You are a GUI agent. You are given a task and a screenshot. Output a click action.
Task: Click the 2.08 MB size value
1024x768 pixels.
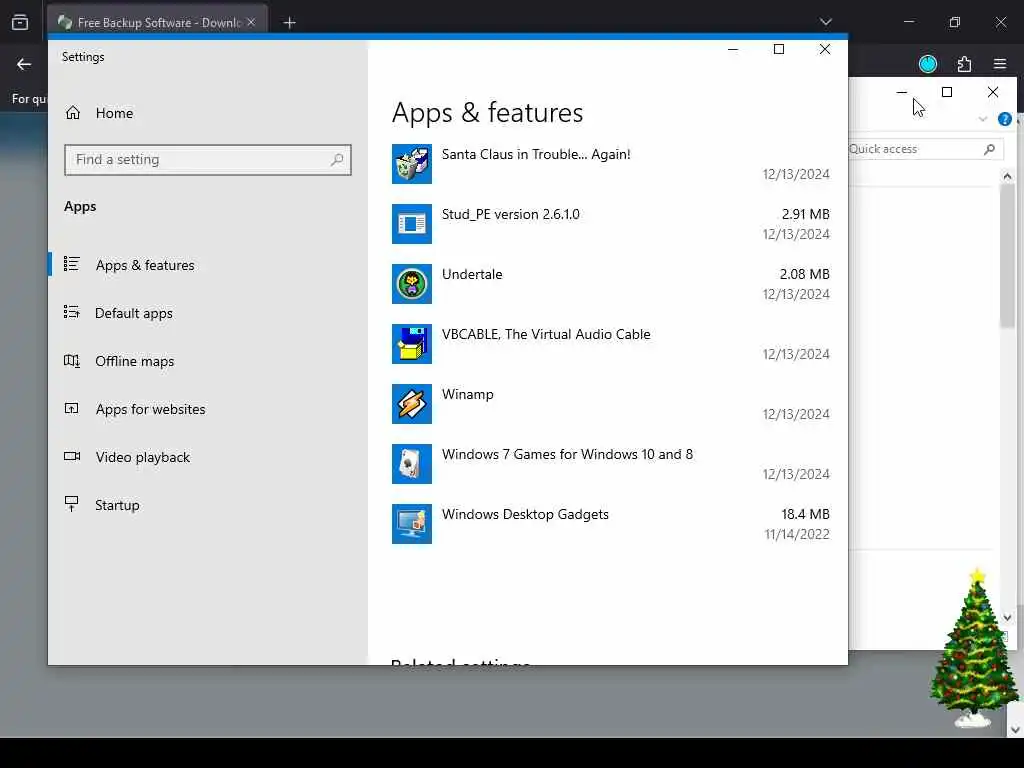click(805, 274)
